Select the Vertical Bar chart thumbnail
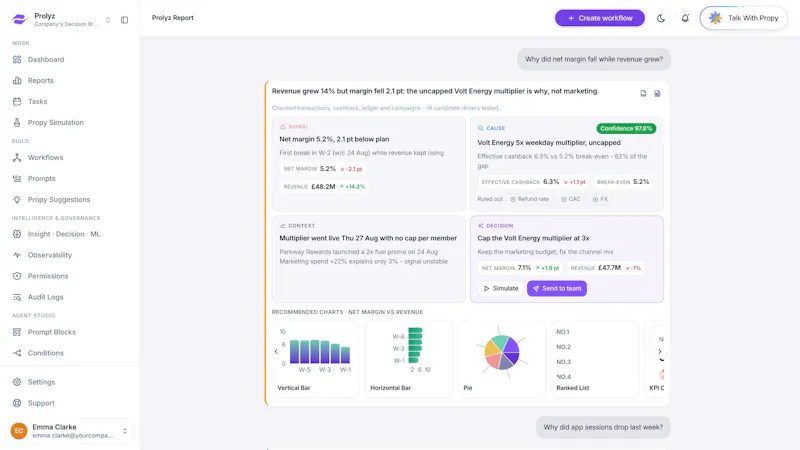Image resolution: width=800 pixels, height=450 pixels. tap(315, 359)
